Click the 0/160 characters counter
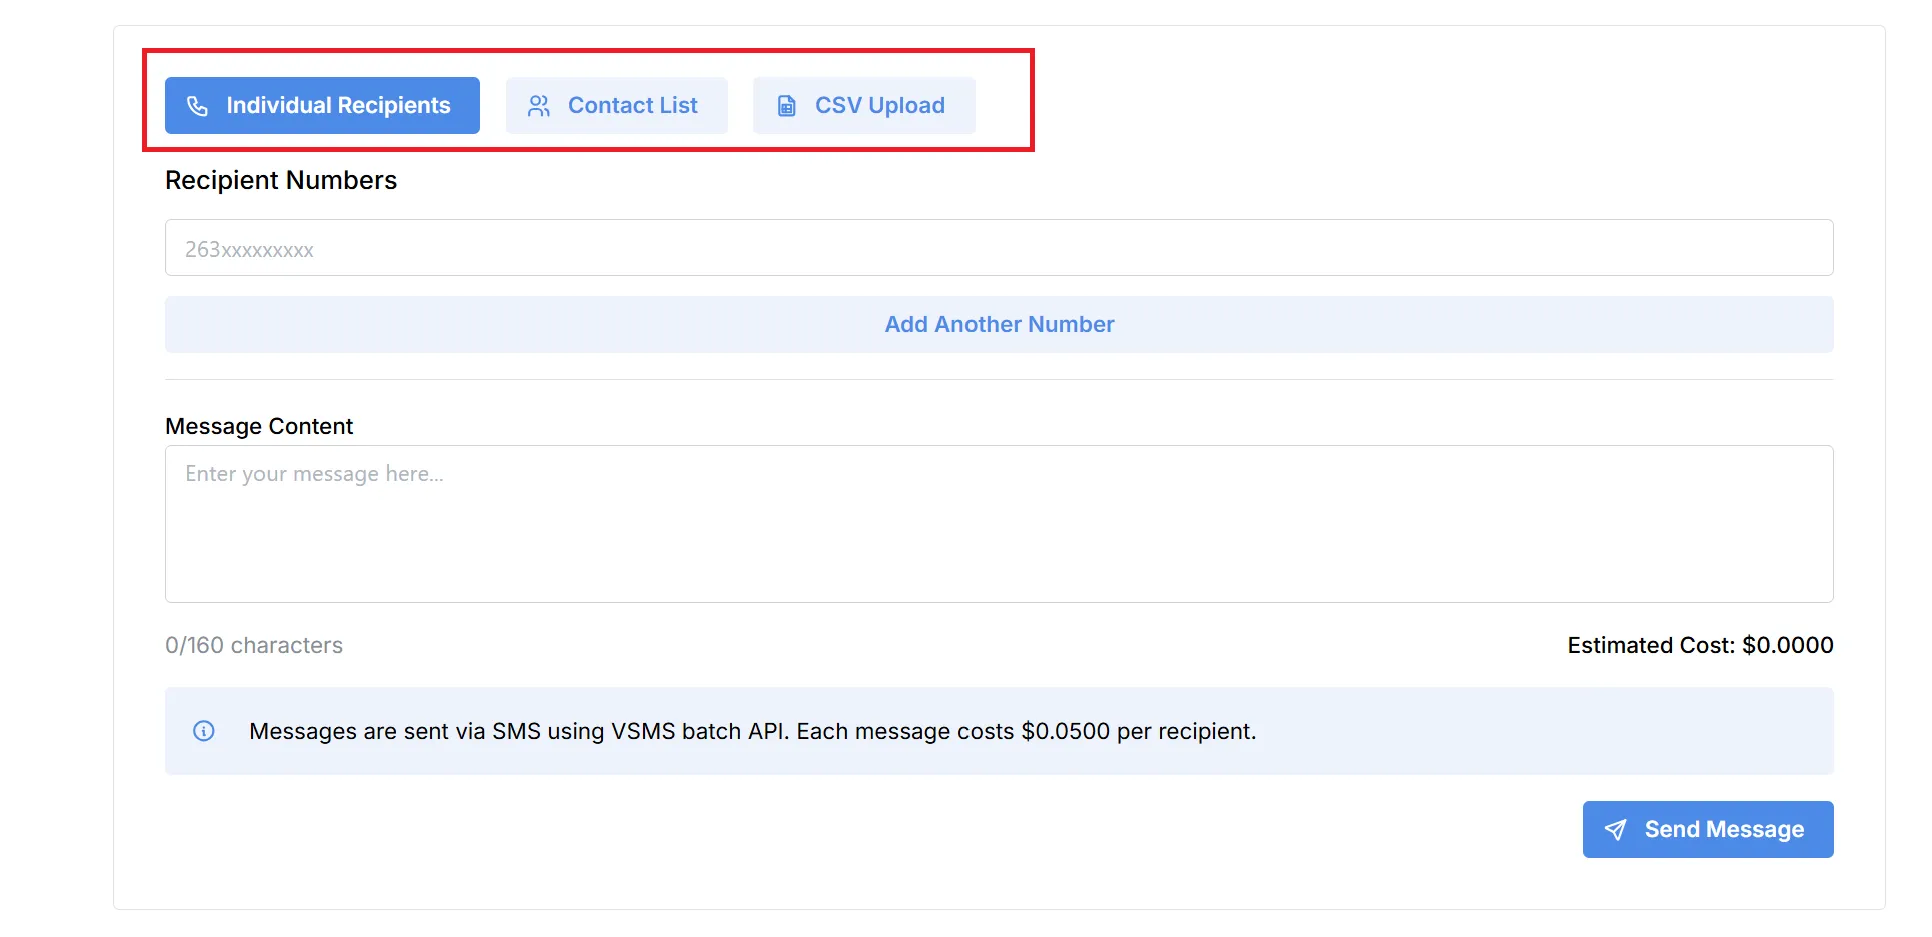 (x=254, y=646)
